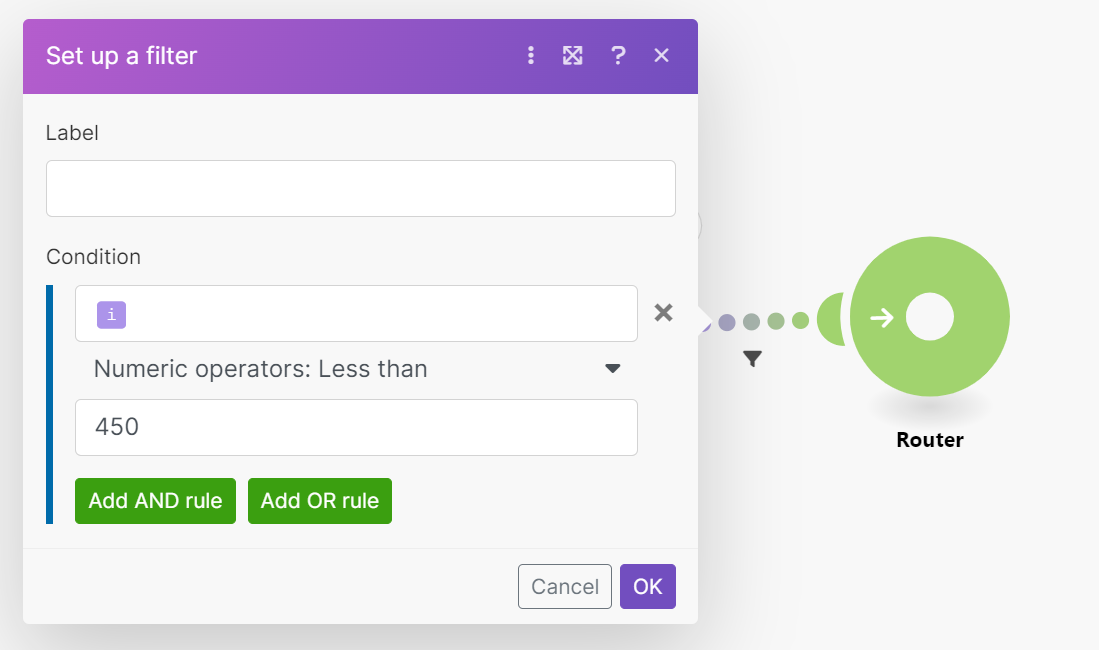Confirm the filter with OK
Screen dimensions: 1099x650
pyautogui.click(x=647, y=587)
